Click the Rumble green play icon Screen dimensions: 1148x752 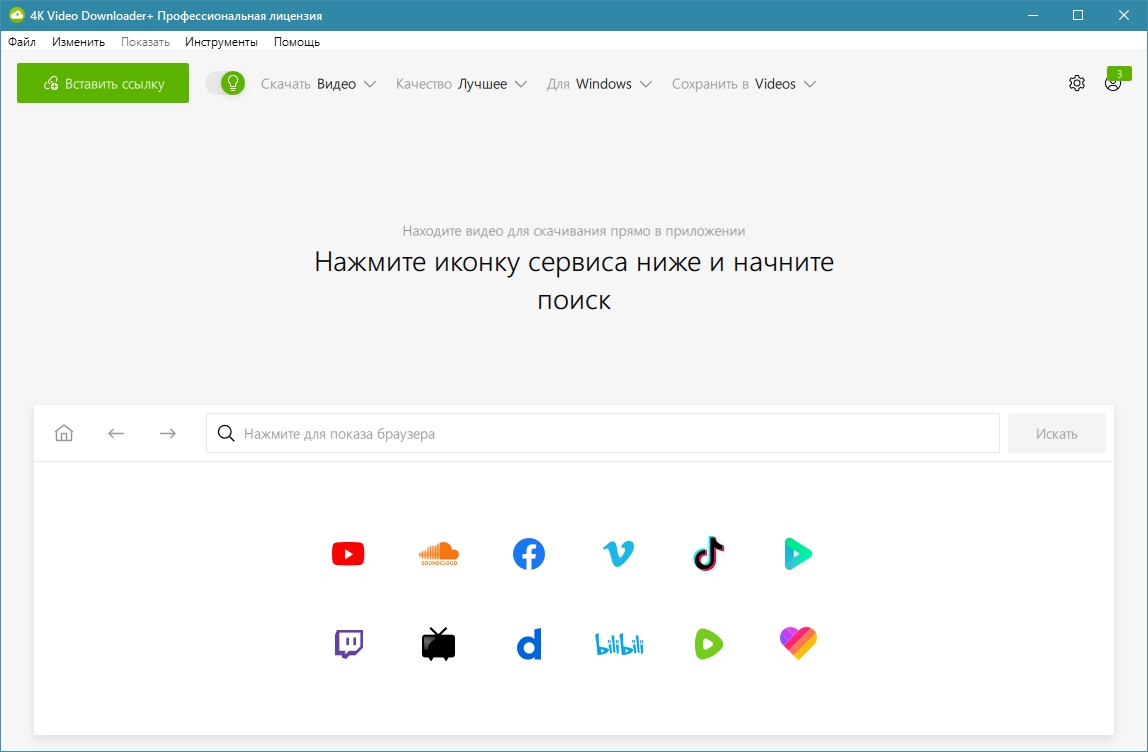click(x=708, y=644)
